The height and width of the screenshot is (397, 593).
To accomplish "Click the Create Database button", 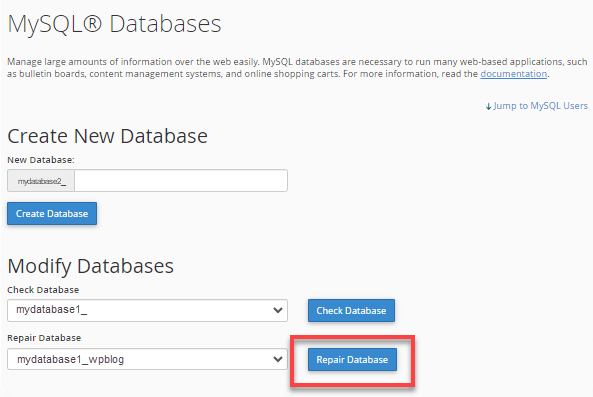I will [52, 214].
